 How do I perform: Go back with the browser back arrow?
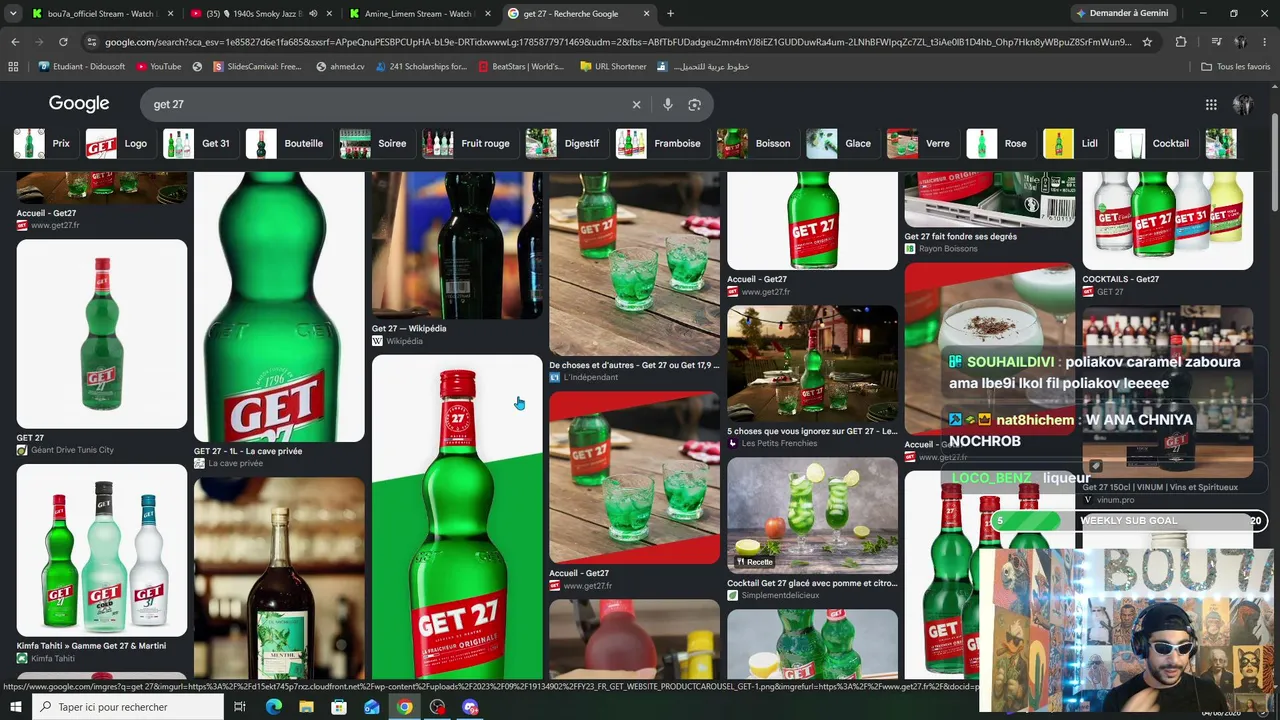tap(15, 42)
